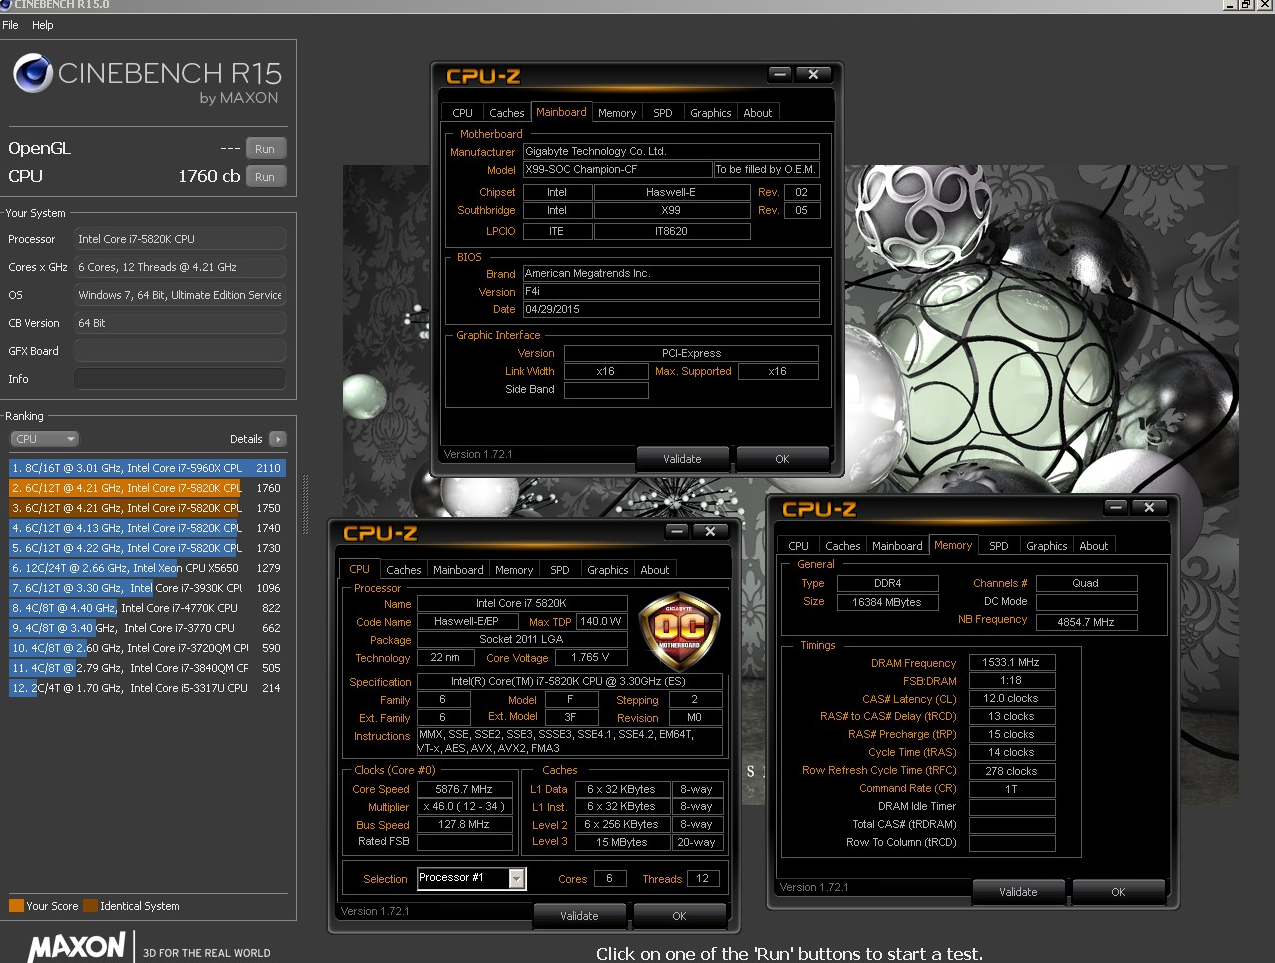
Task: Click OK in the CPU tab CPU-Z window
Action: (679, 916)
